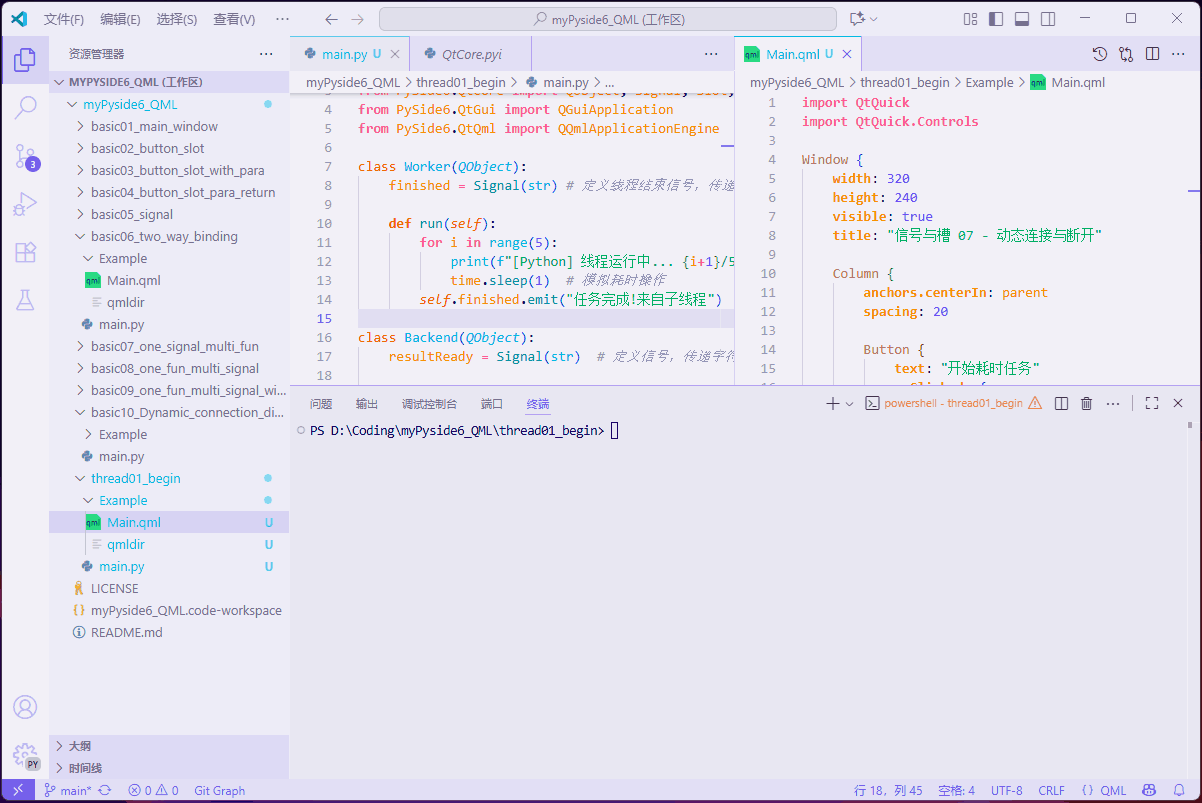1202x803 pixels.
Task: Open Source Control view with badge 3
Action: point(25,156)
